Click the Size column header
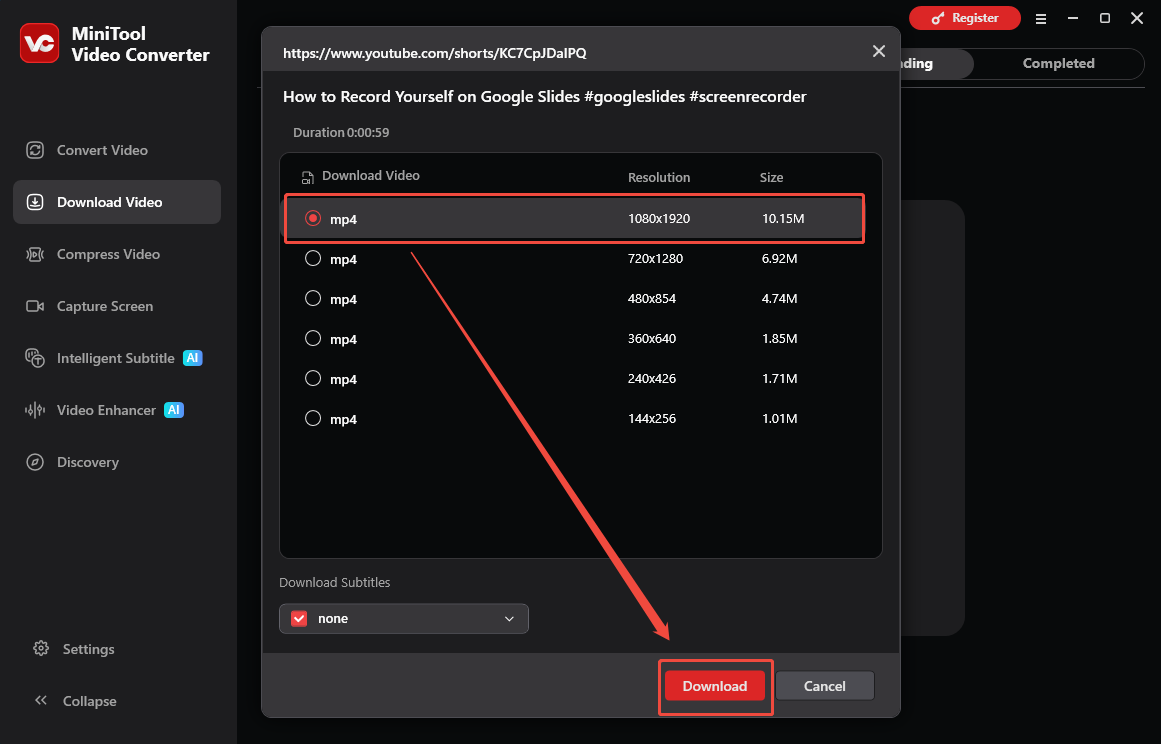1161x744 pixels. click(x=772, y=178)
